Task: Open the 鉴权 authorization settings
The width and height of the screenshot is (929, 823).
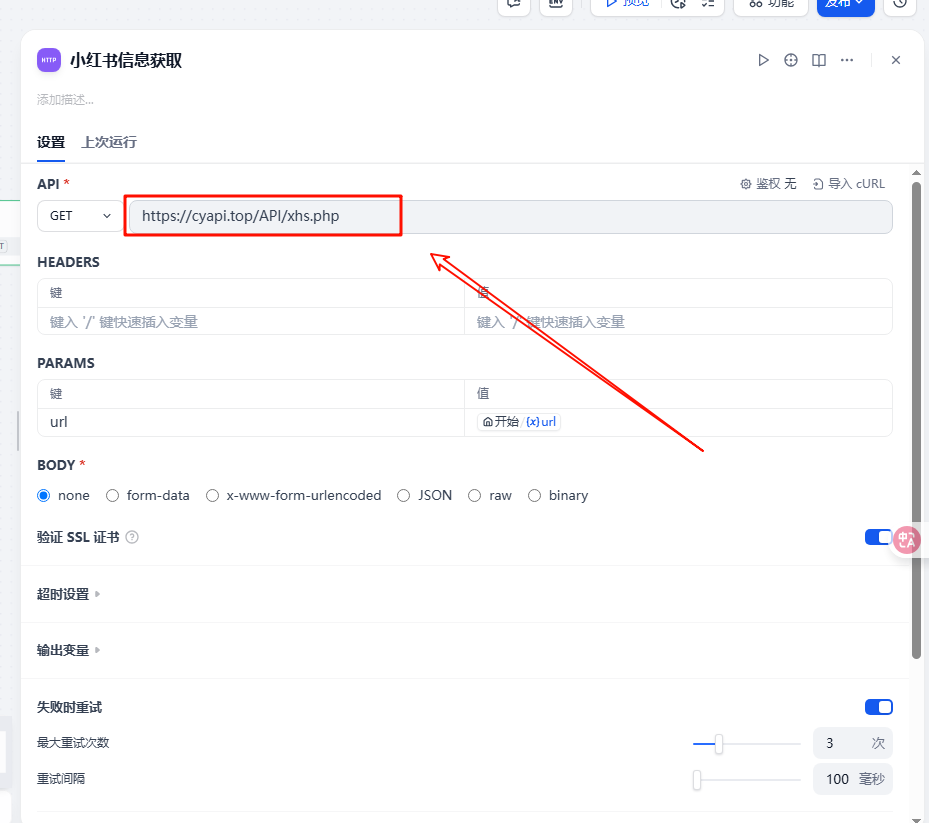Action: (768, 184)
